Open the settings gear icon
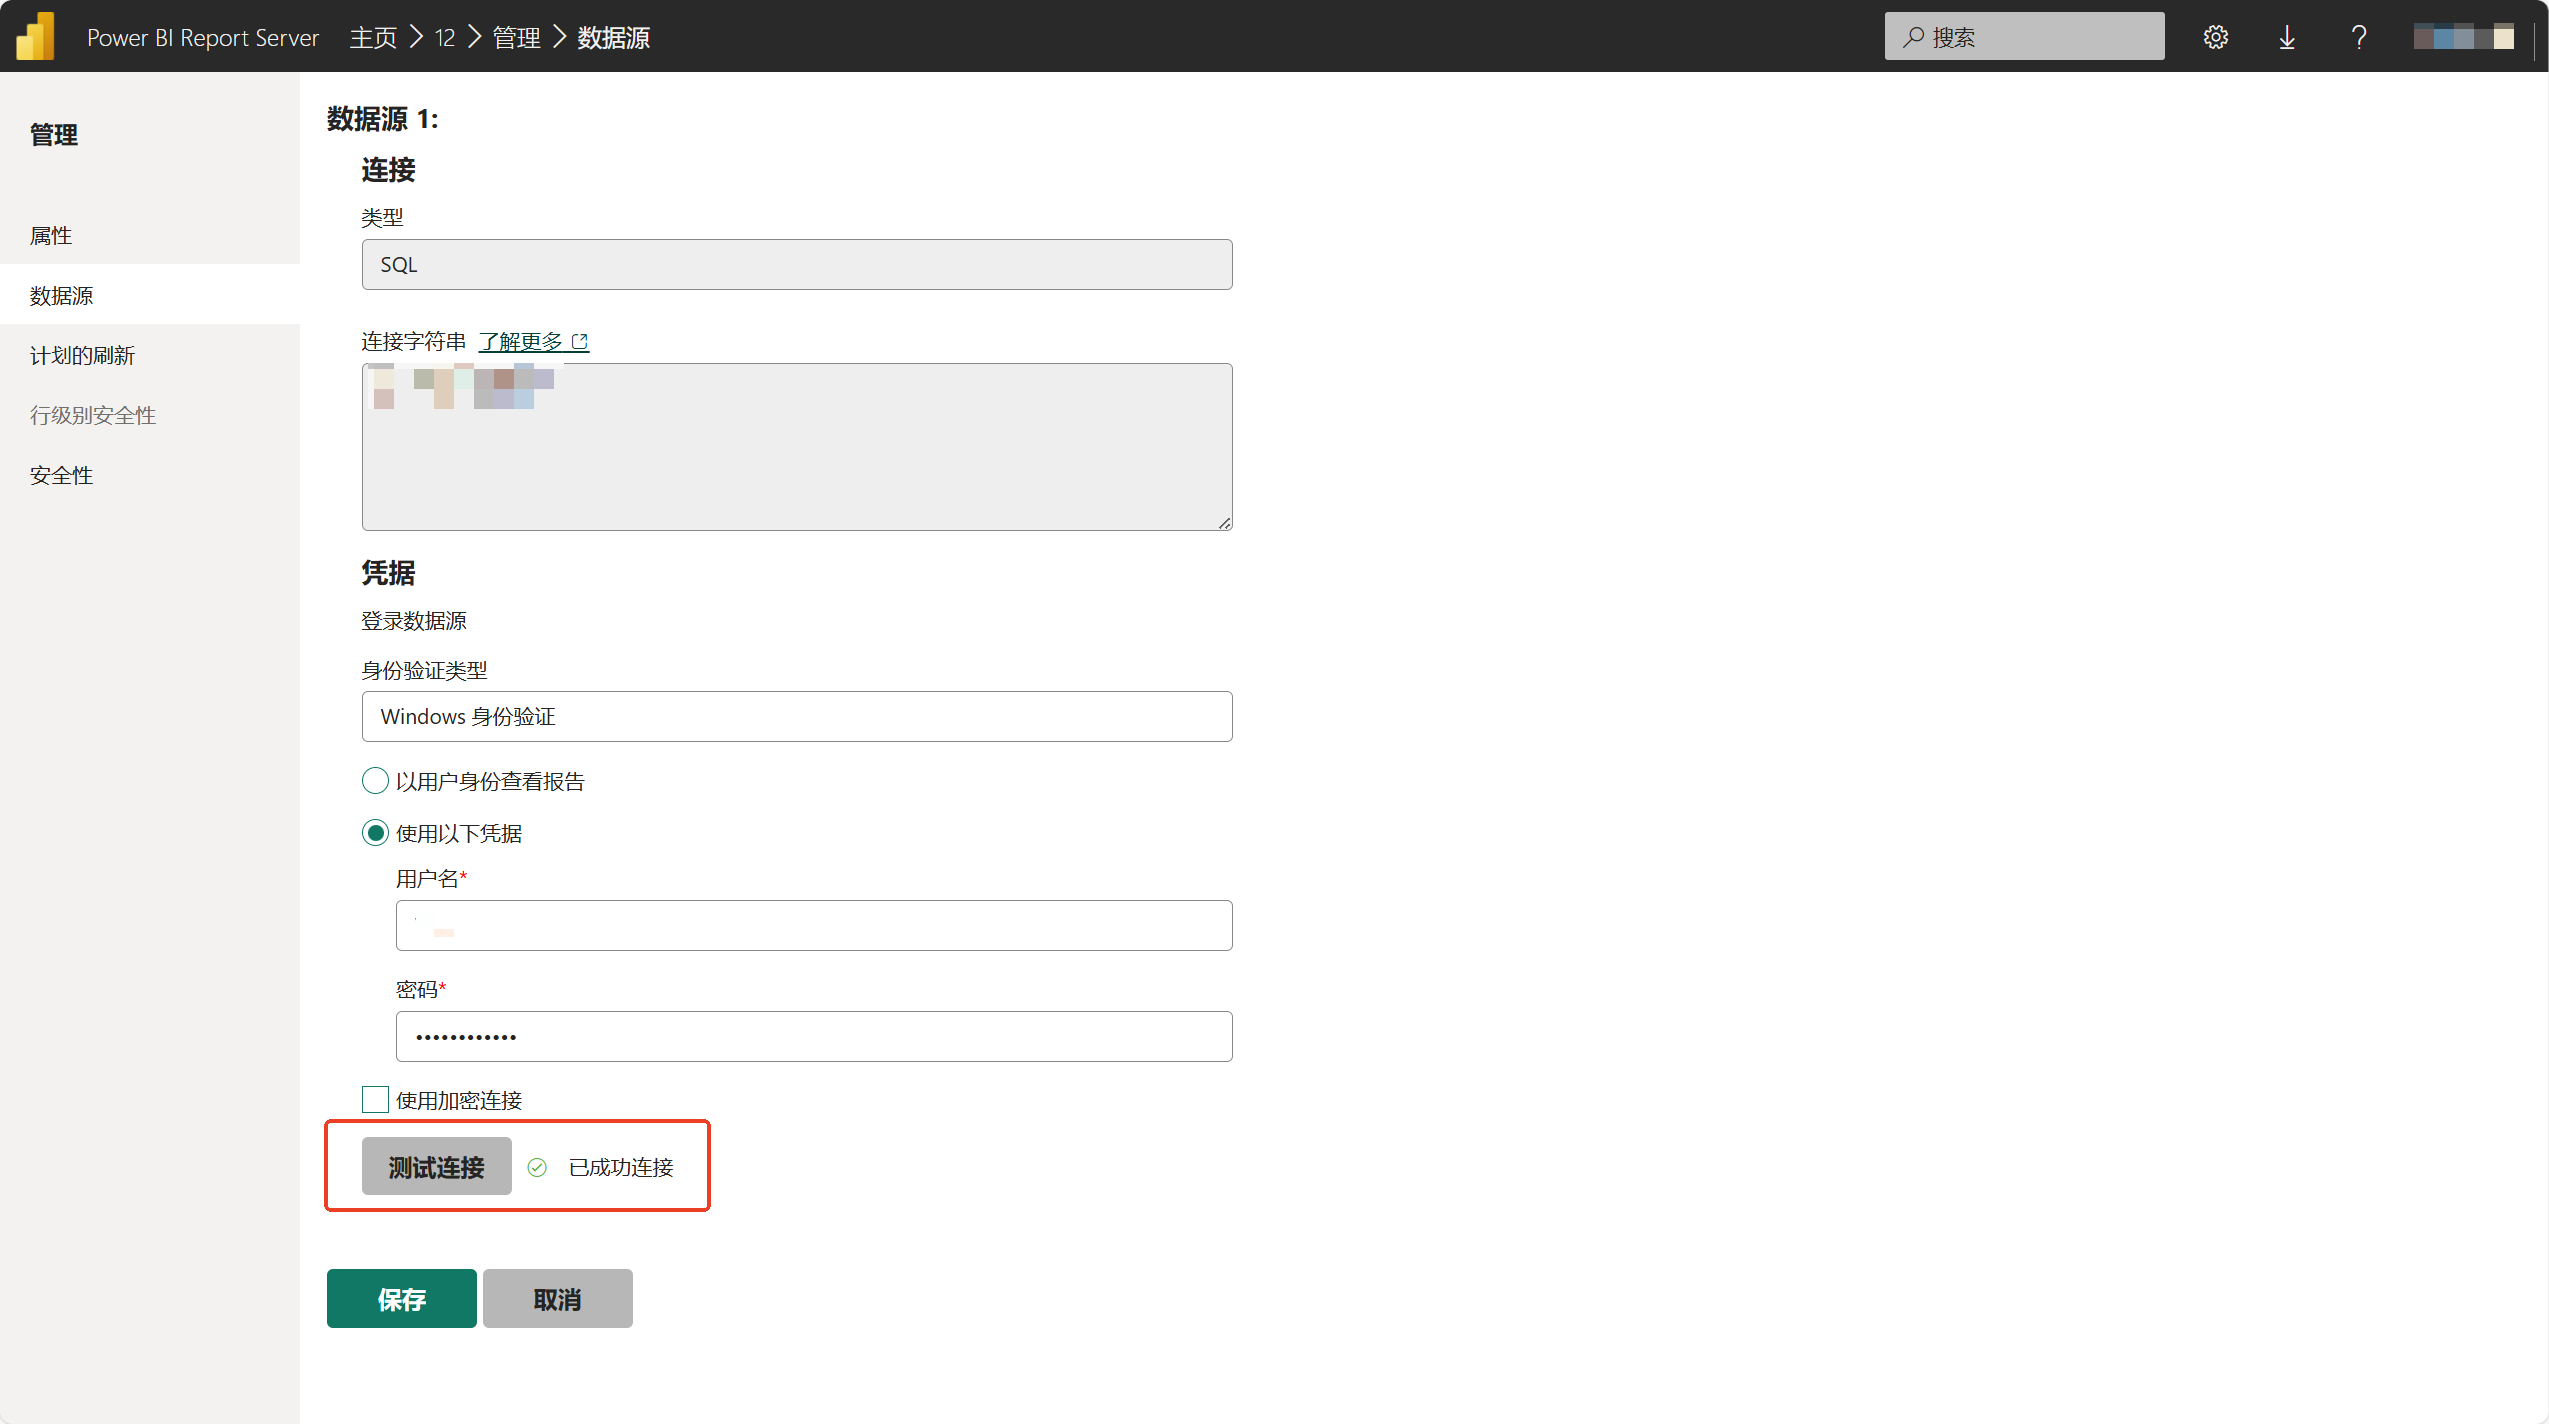The image size is (2549, 1424). point(2216,36)
